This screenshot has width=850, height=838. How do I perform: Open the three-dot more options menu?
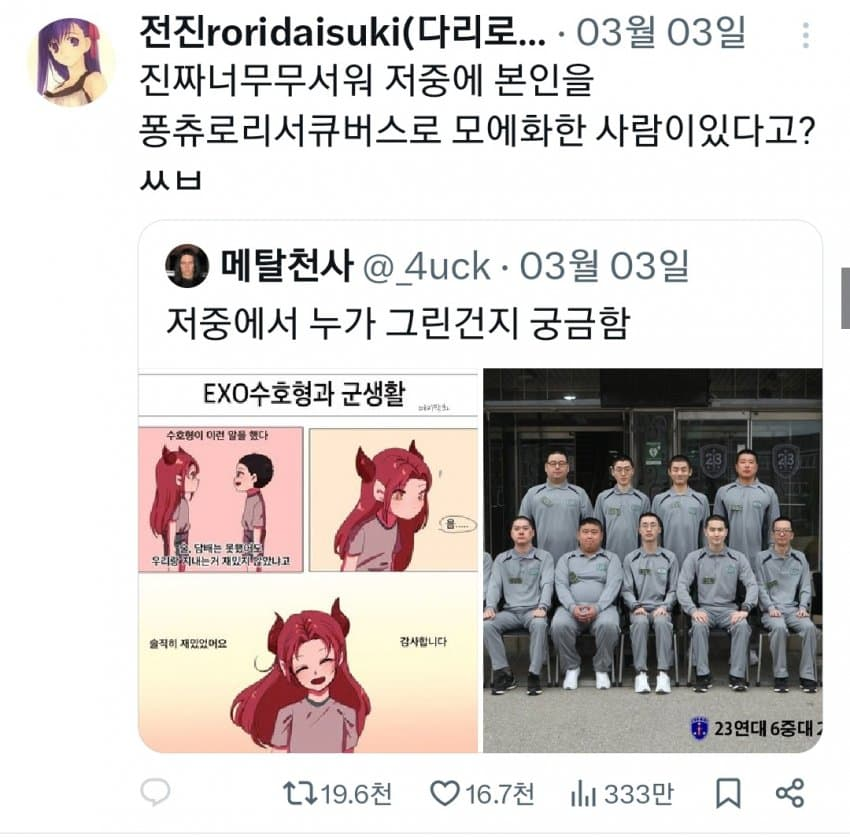point(806,35)
